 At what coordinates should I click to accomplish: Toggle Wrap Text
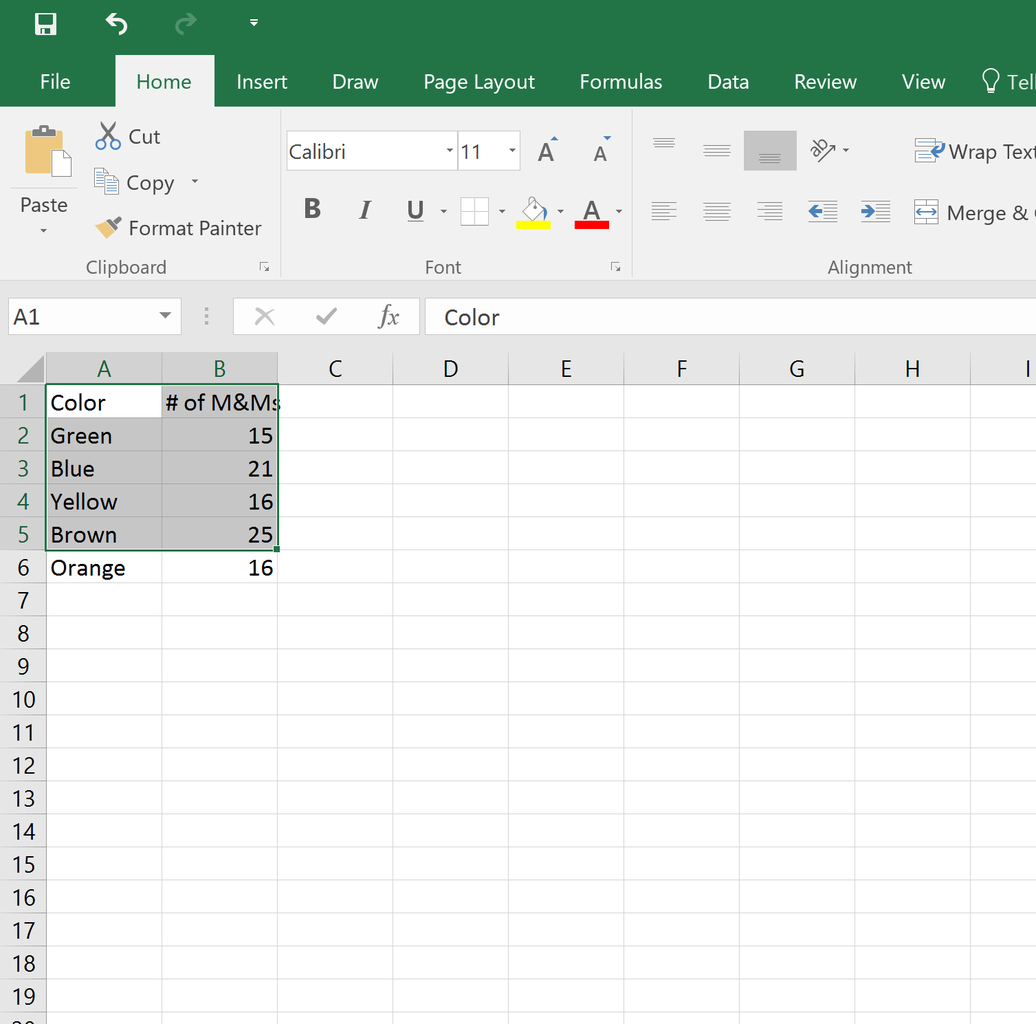[975, 151]
